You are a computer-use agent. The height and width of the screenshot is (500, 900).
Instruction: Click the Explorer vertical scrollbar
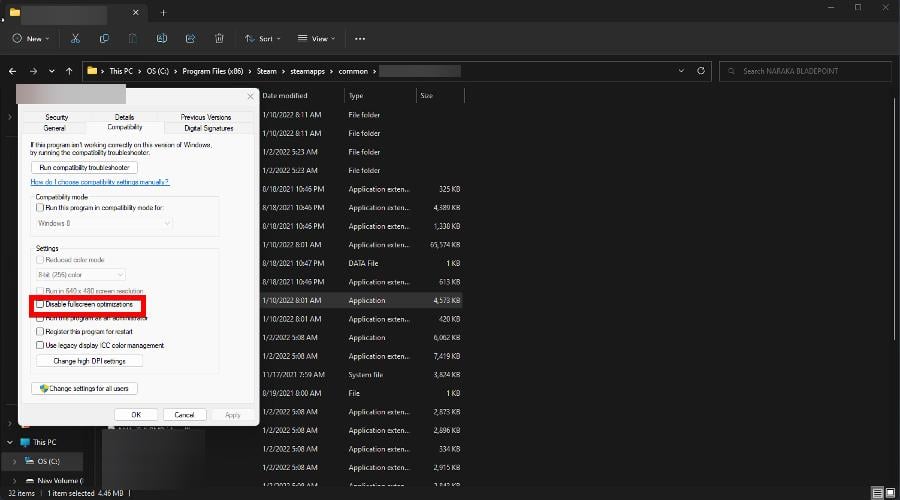pos(894,218)
